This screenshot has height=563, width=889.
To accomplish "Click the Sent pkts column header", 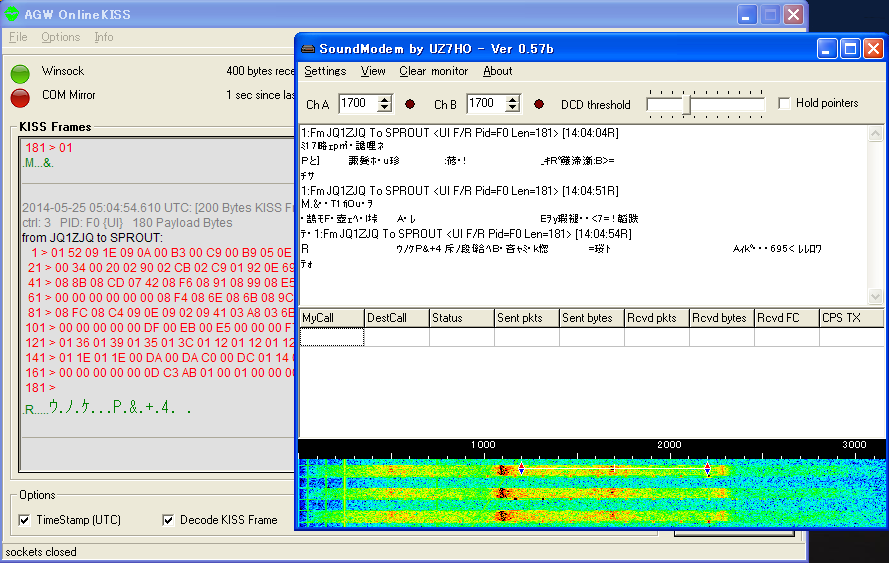I will coord(527,318).
